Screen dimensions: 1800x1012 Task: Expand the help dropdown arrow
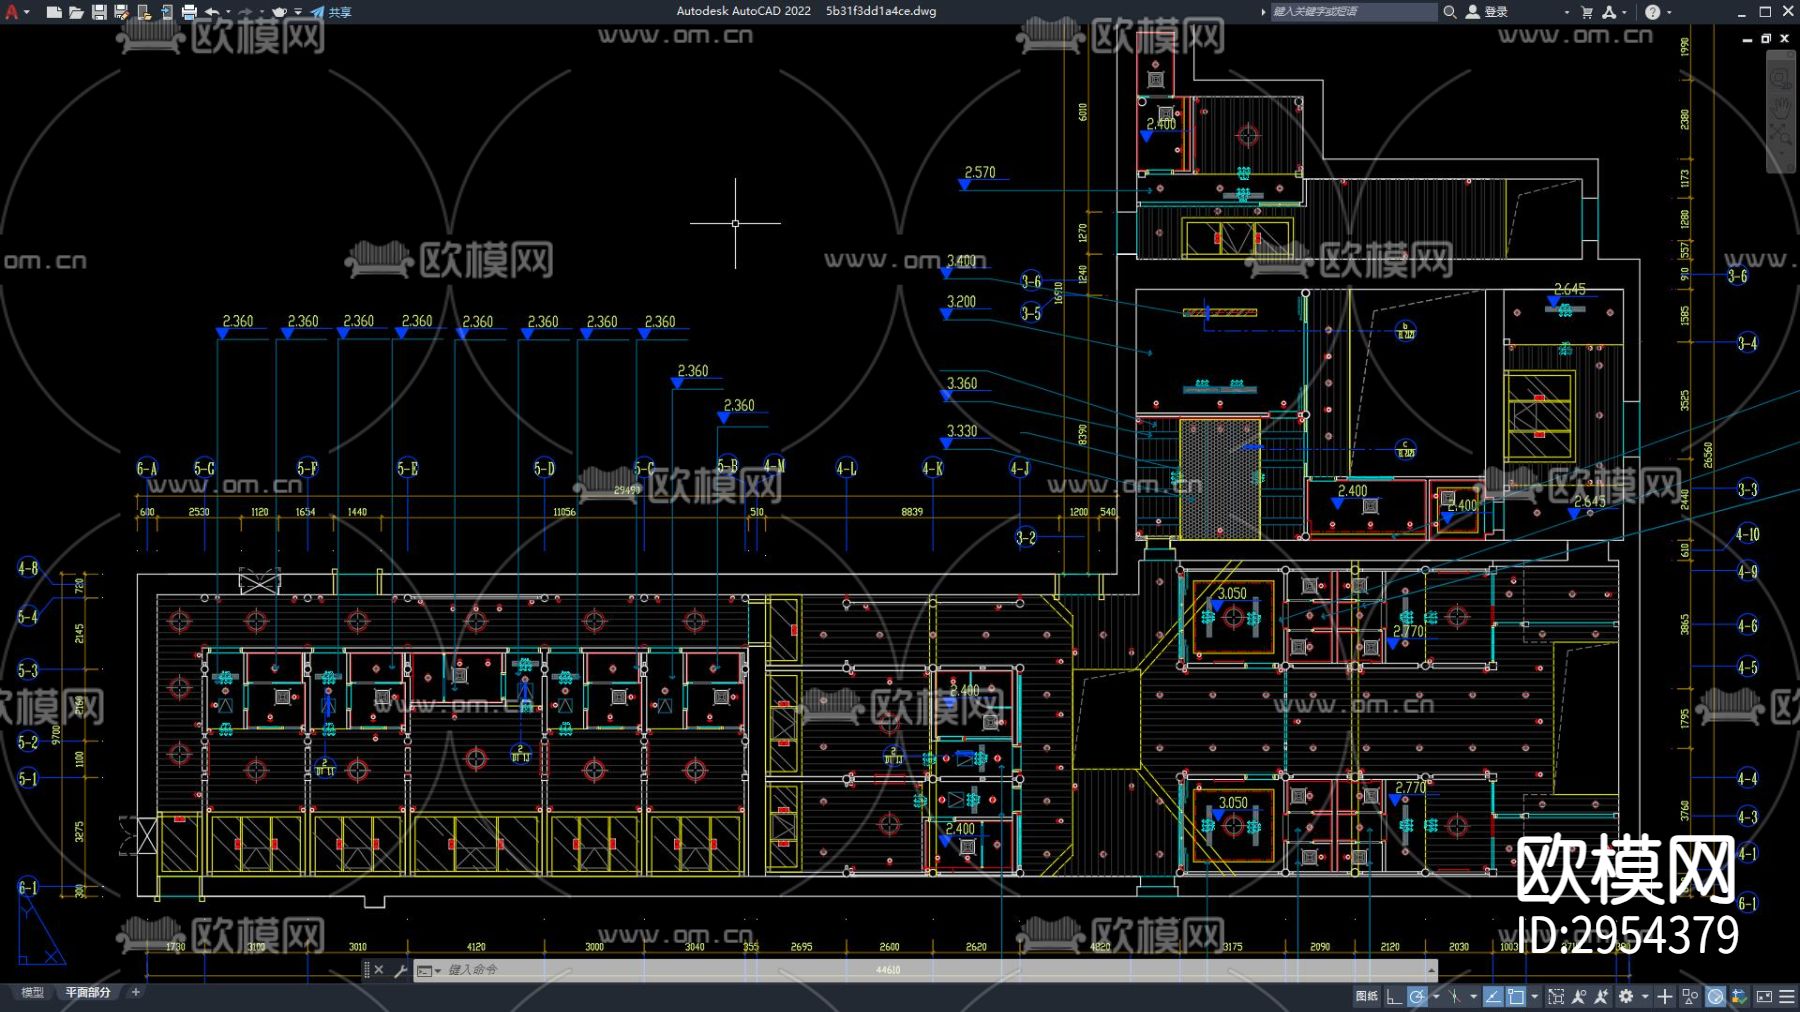(x=1669, y=12)
